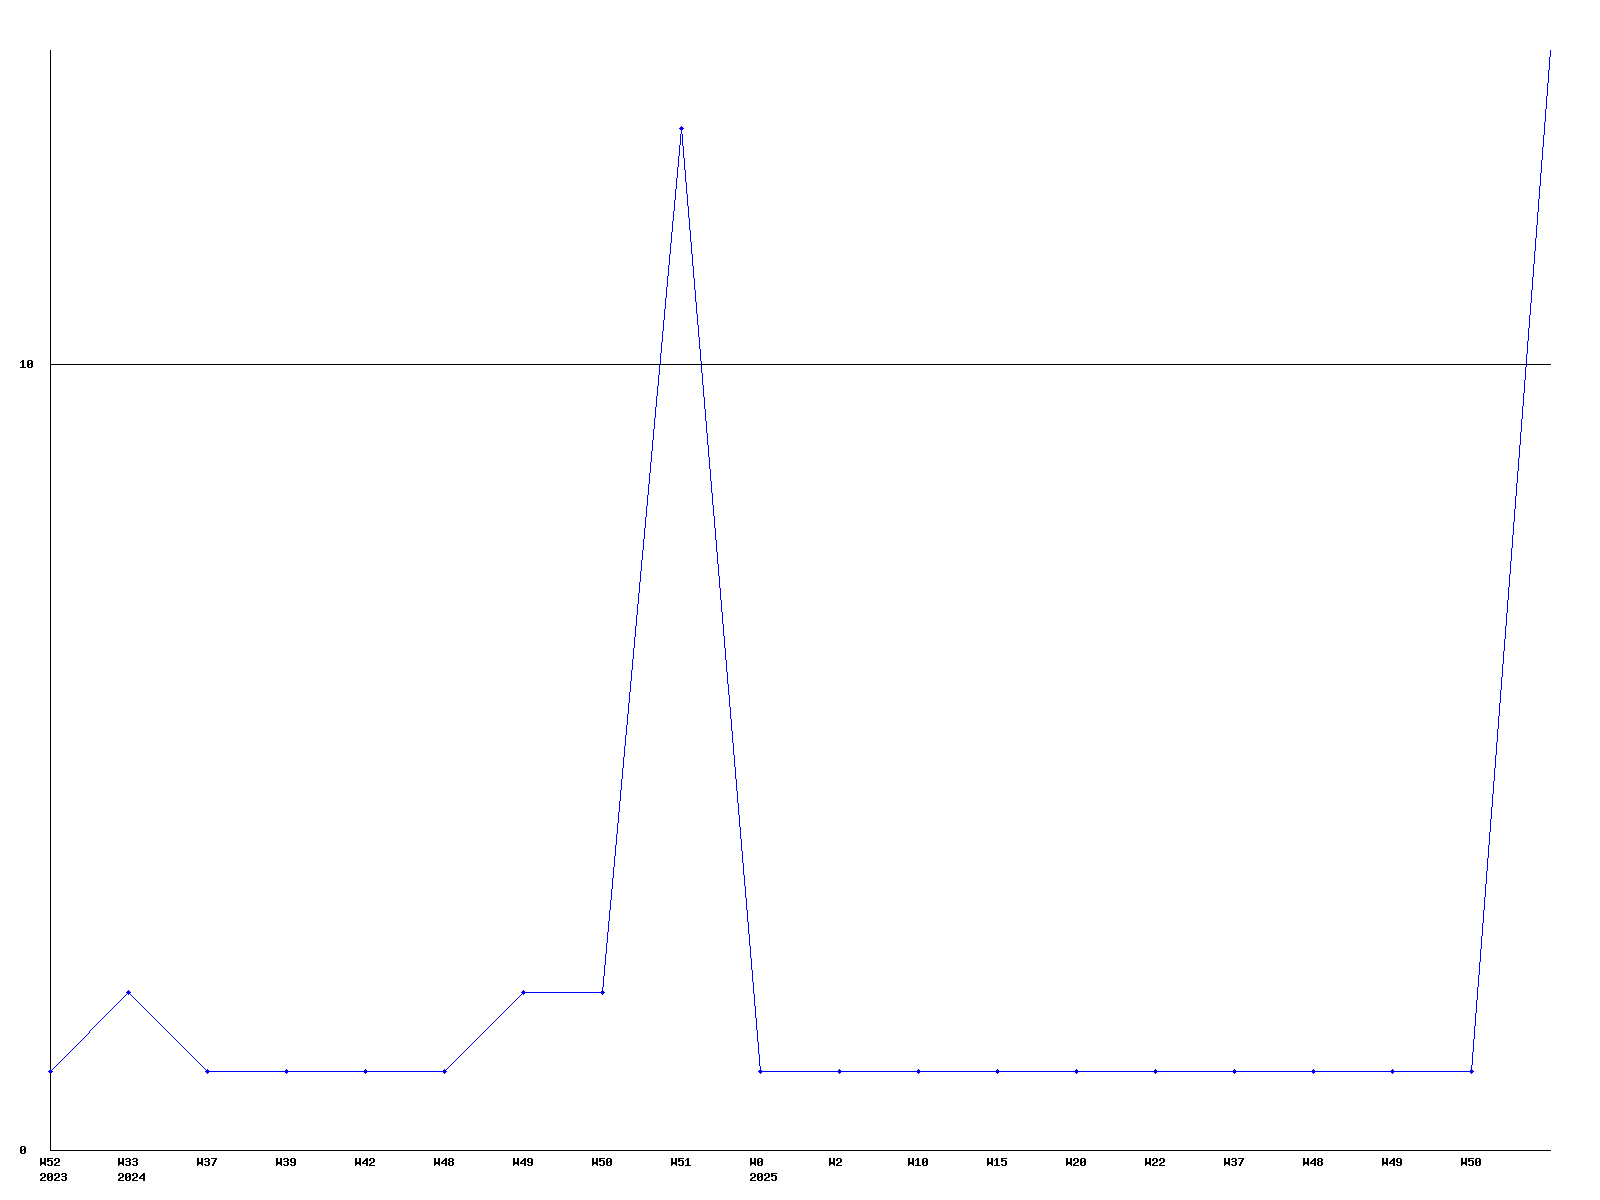The image size is (1600, 1200).
Task: Click the data point above W0 2025
Action: (760, 1071)
